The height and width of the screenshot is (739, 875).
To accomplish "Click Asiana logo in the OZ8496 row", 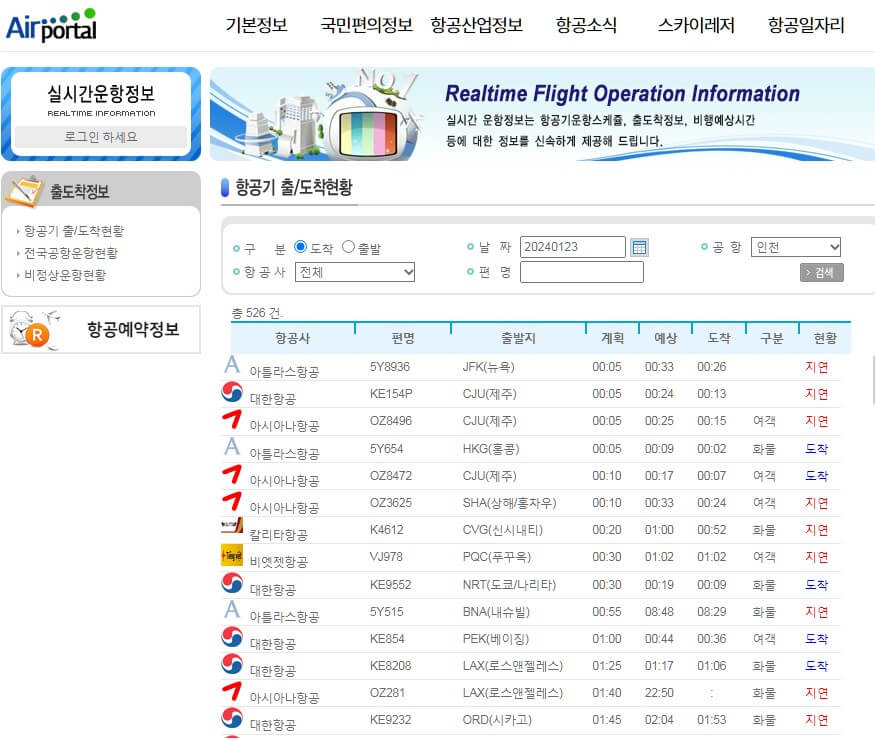I will (x=232, y=419).
